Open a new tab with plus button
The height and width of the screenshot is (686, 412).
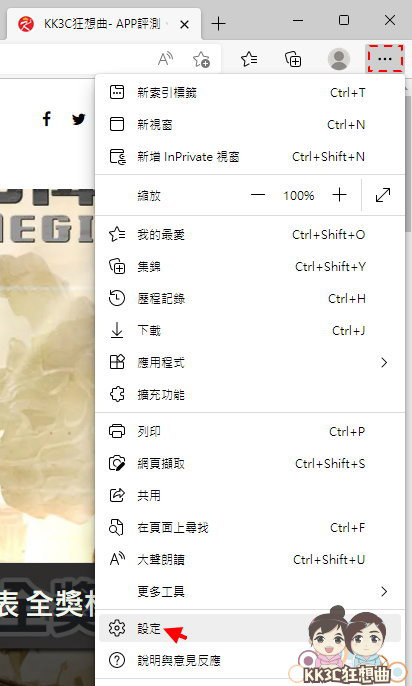[x=218, y=24]
